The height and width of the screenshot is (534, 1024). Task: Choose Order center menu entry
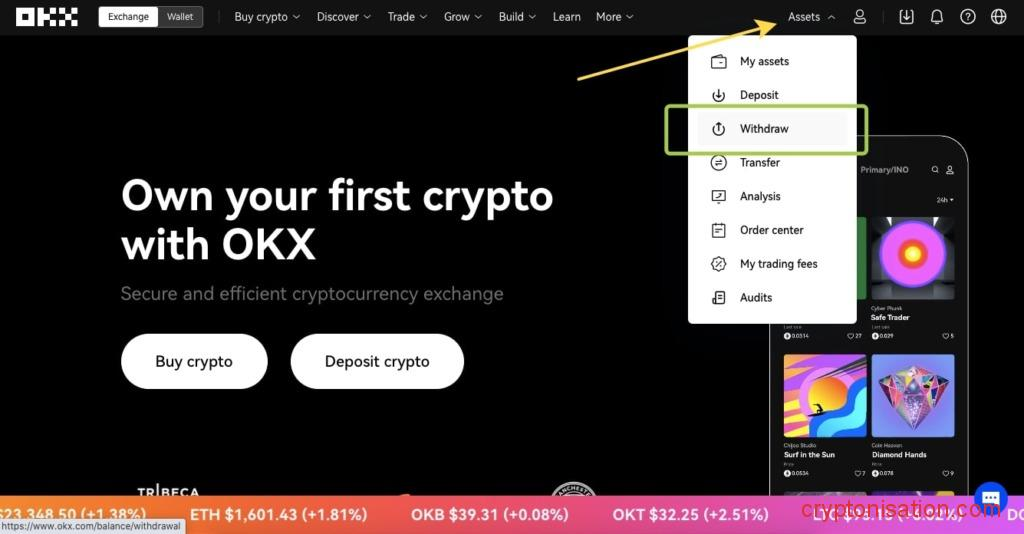click(772, 230)
